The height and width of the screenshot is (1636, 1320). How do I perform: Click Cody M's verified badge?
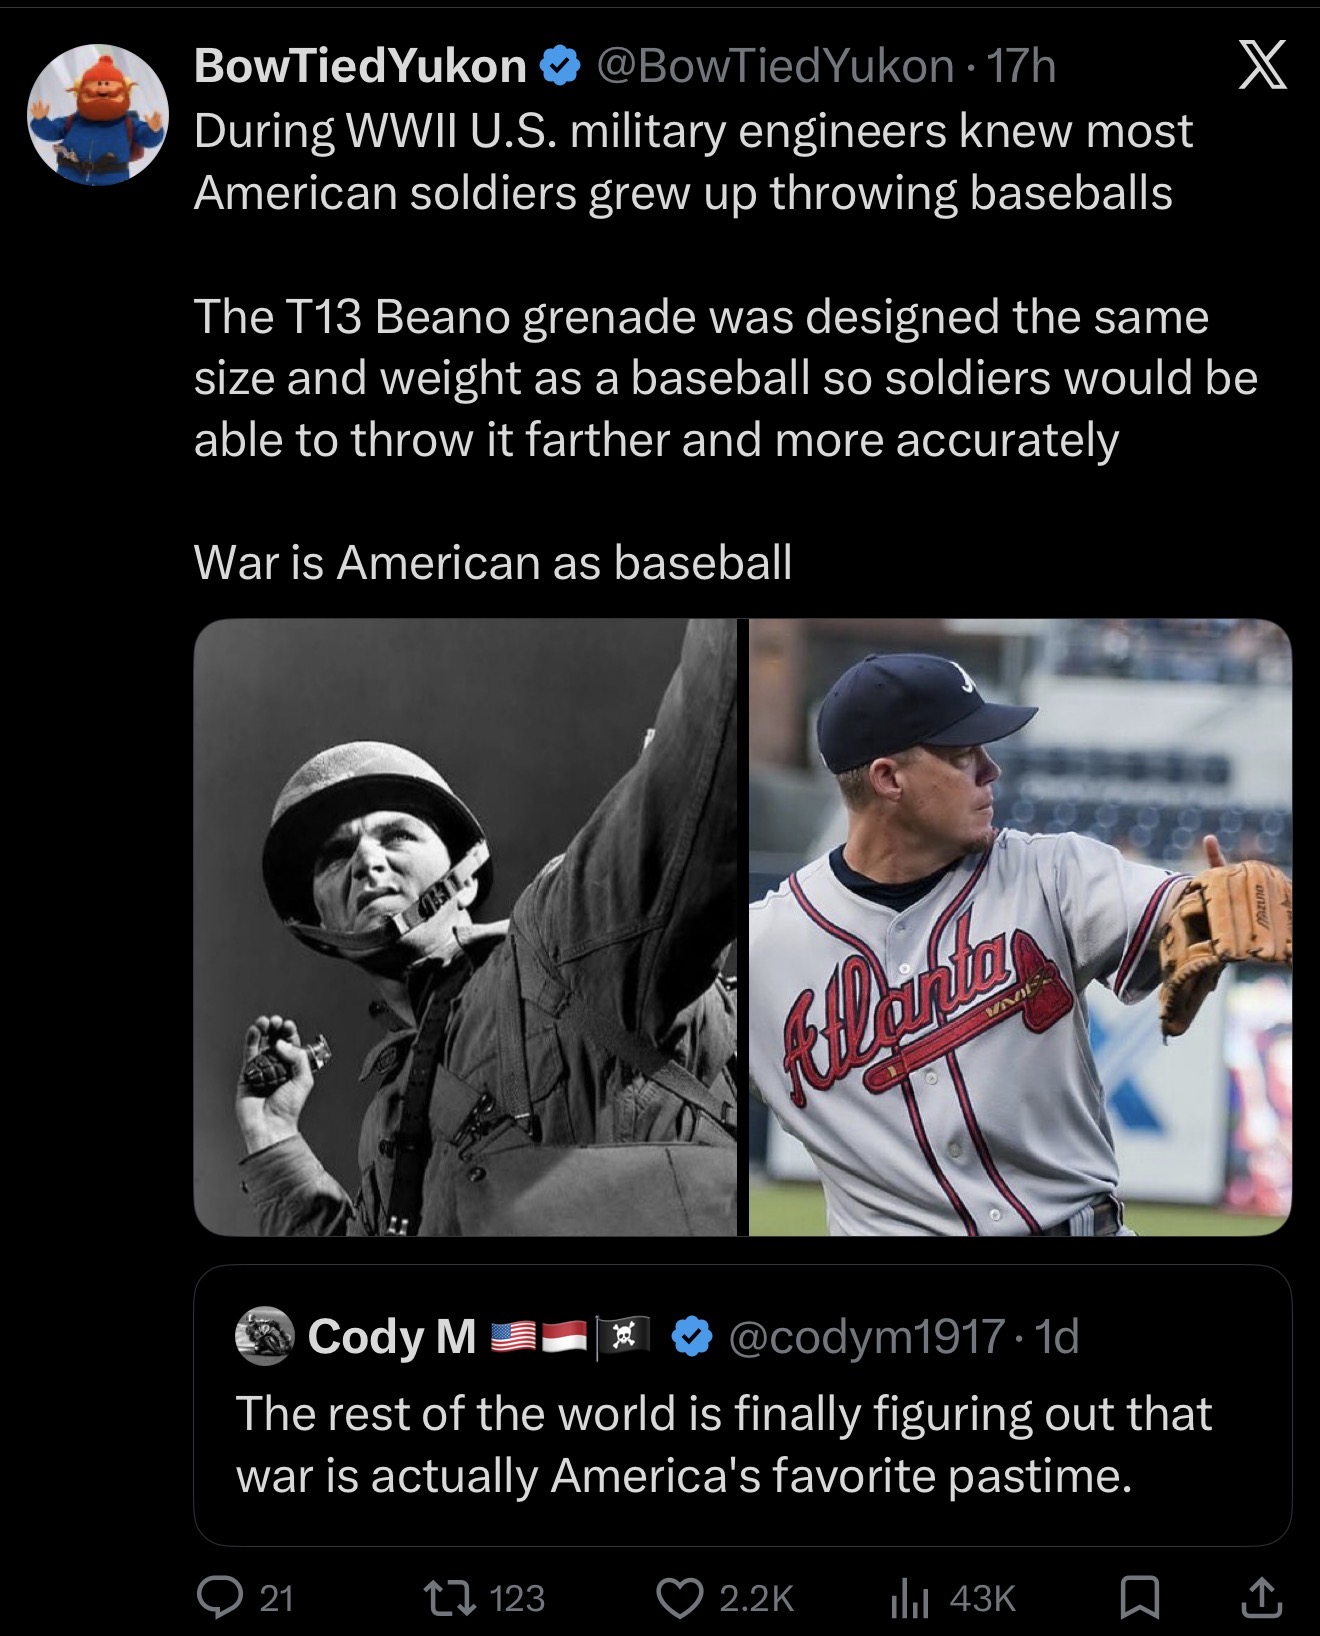[691, 1336]
